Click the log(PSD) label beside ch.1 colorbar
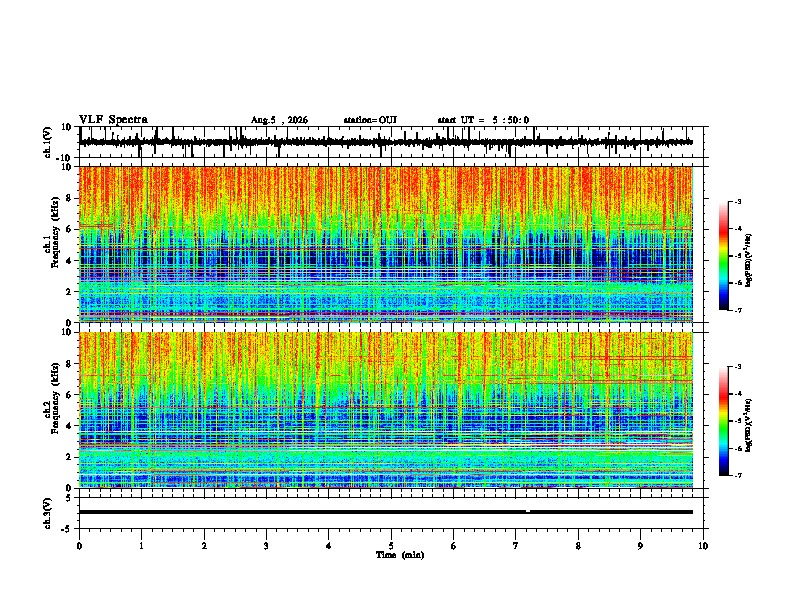This screenshot has height=612, width=792. click(749, 260)
